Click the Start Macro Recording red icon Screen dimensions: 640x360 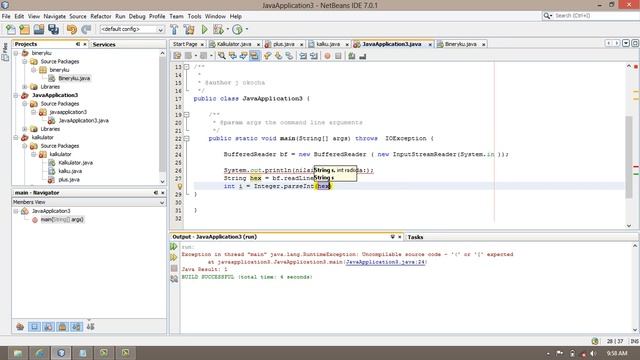pyautogui.click(x=327, y=56)
